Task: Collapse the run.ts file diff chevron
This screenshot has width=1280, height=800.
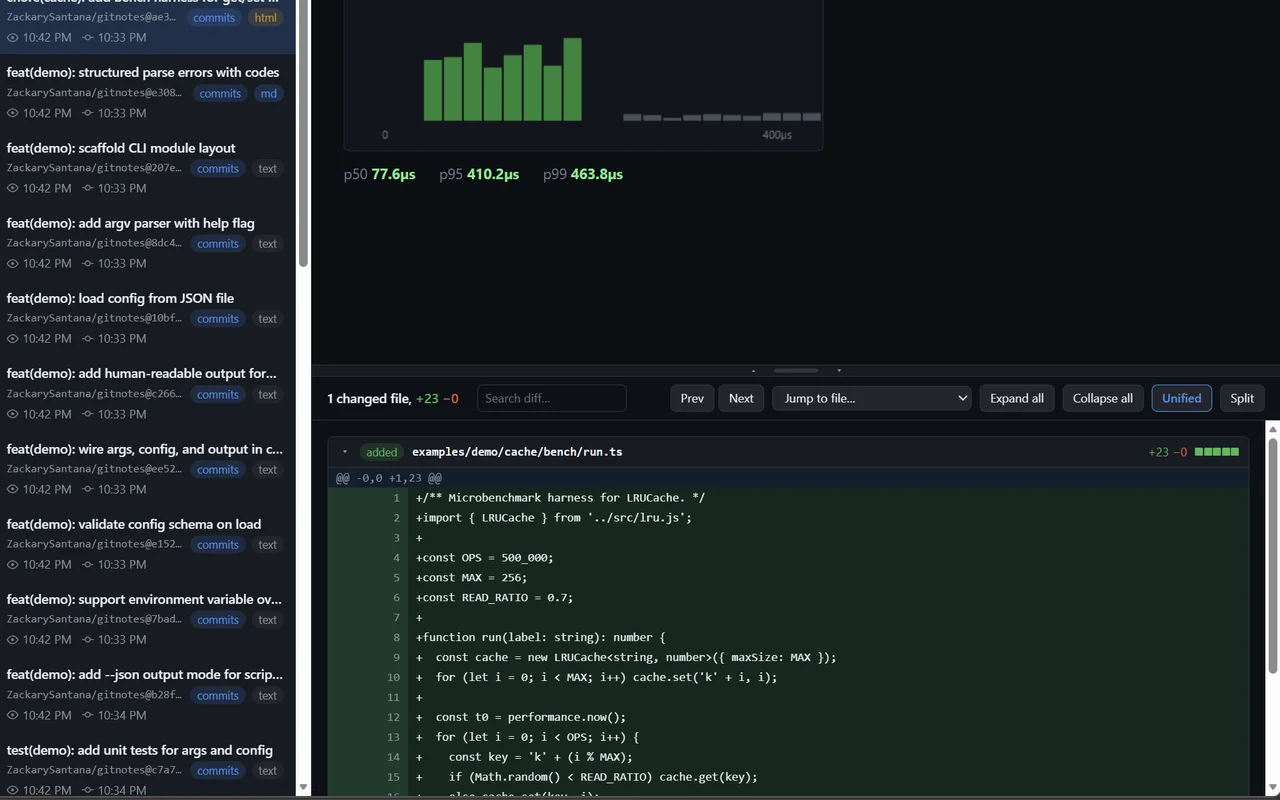Action: [x=345, y=452]
